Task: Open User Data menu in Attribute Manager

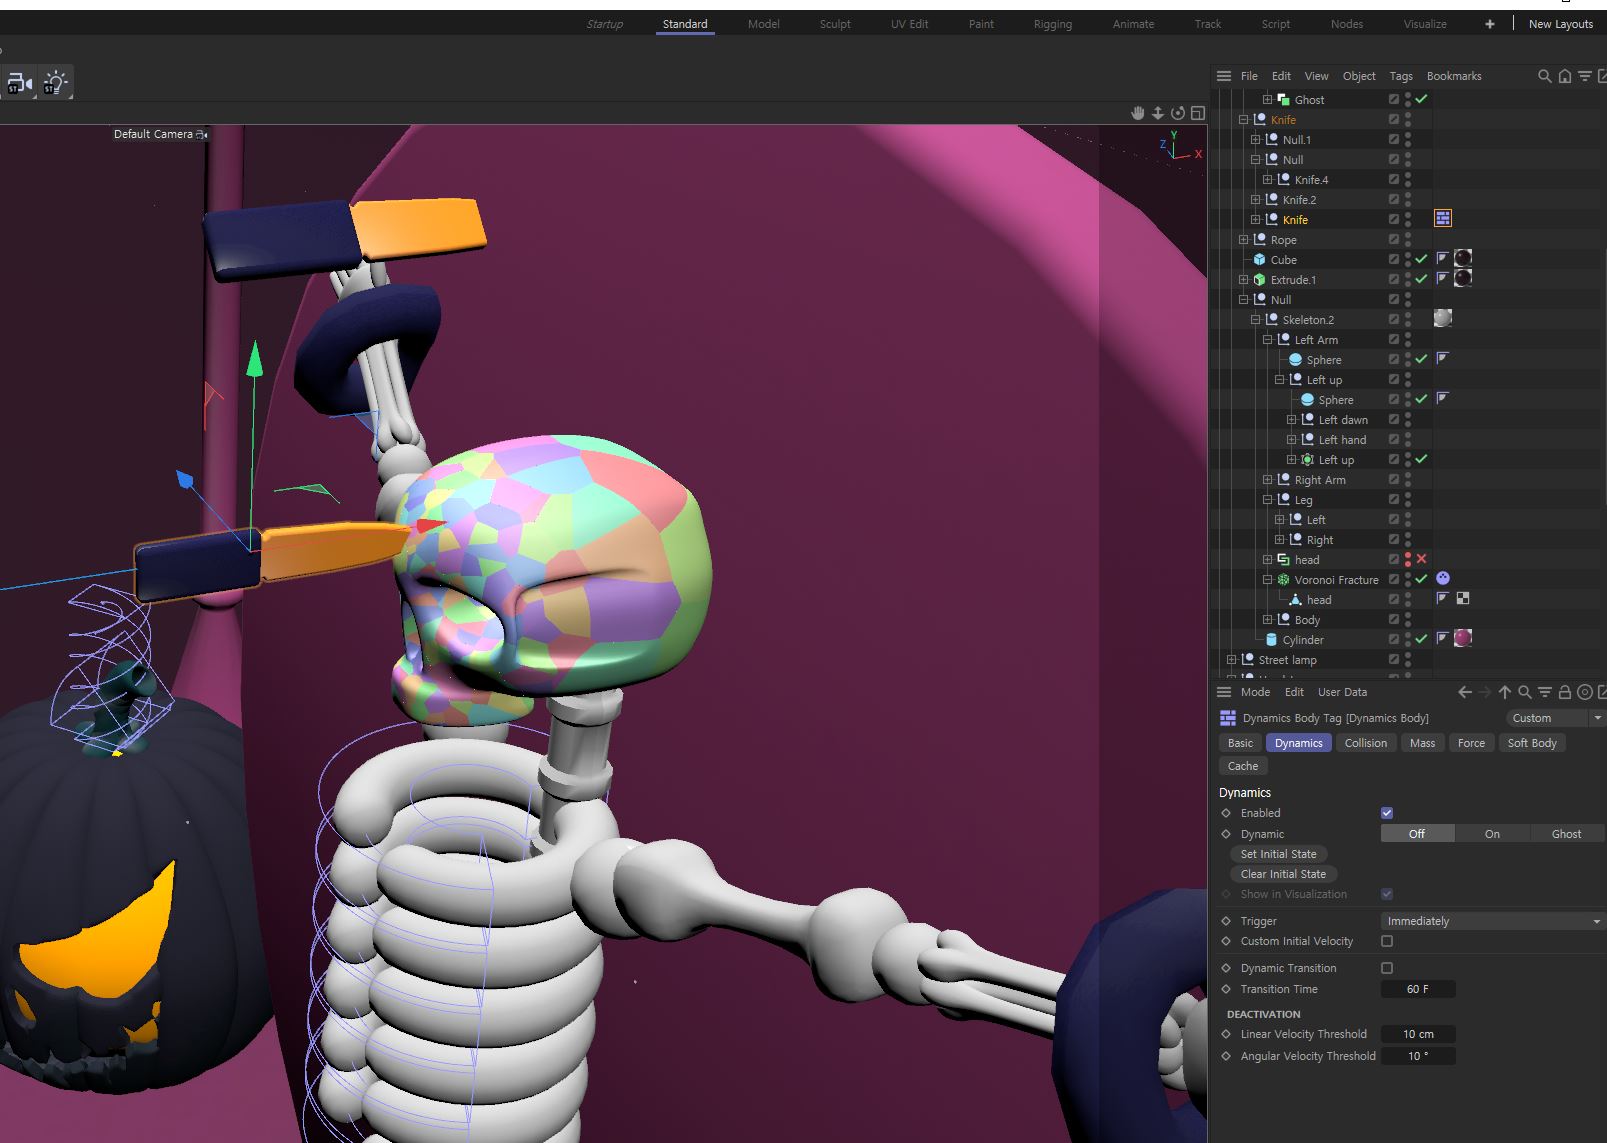Action: tap(1342, 692)
